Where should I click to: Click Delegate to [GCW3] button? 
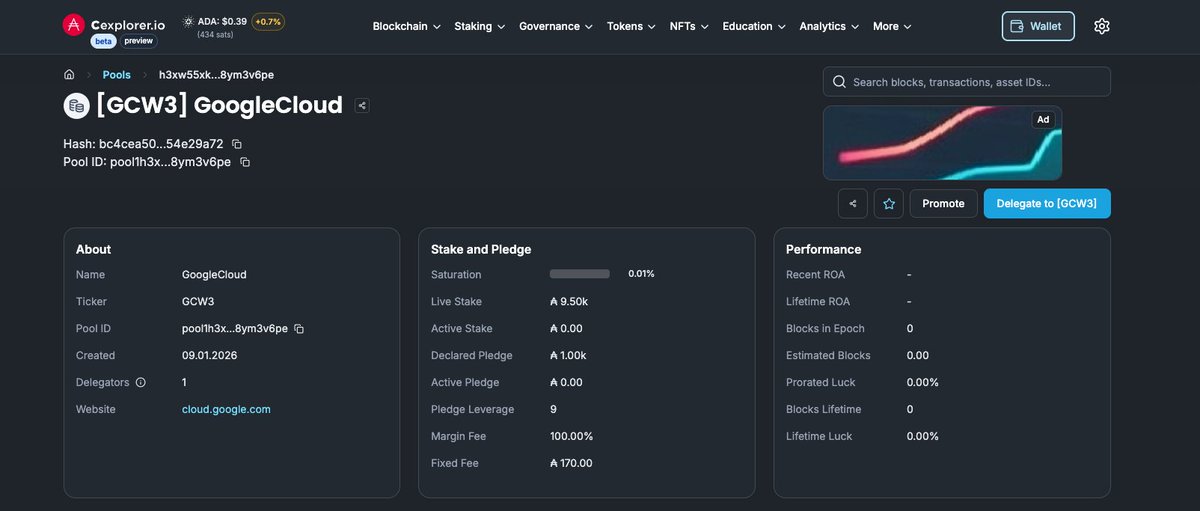pos(1047,203)
